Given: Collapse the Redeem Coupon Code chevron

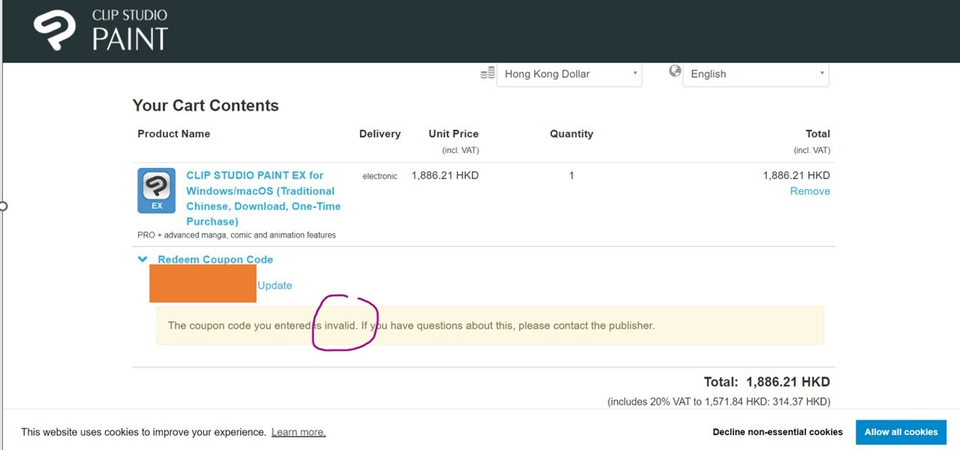Looking at the screenshot, I should 143,260.
